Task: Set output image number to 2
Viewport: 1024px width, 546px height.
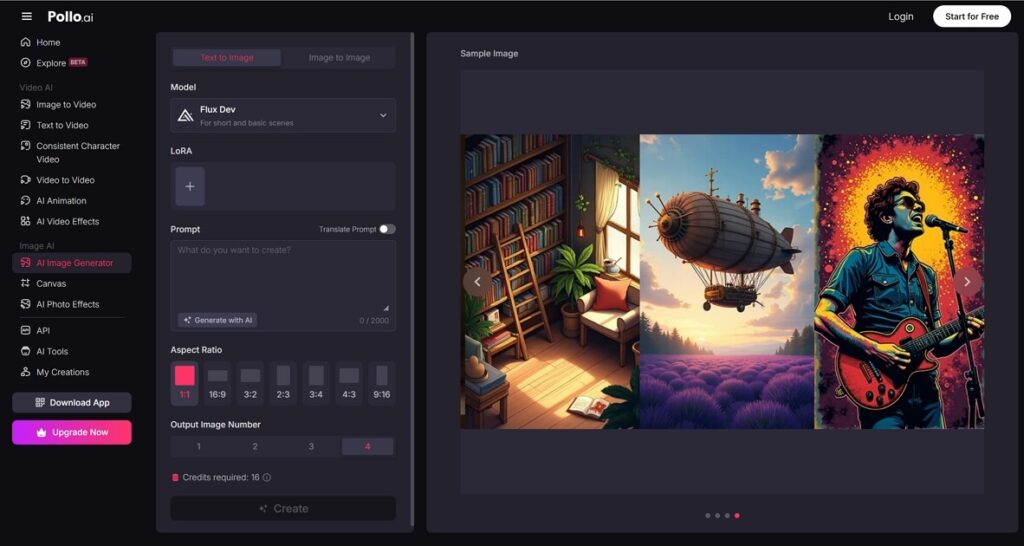Action: tap(255, 446)
